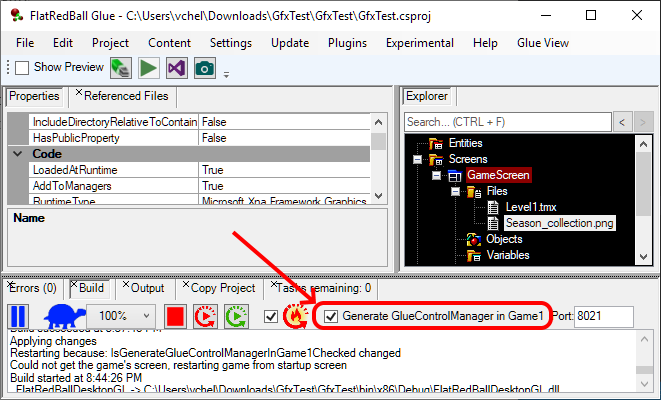Click the Explorer tree scrollbar down arrow

click(x=643, y=257)
